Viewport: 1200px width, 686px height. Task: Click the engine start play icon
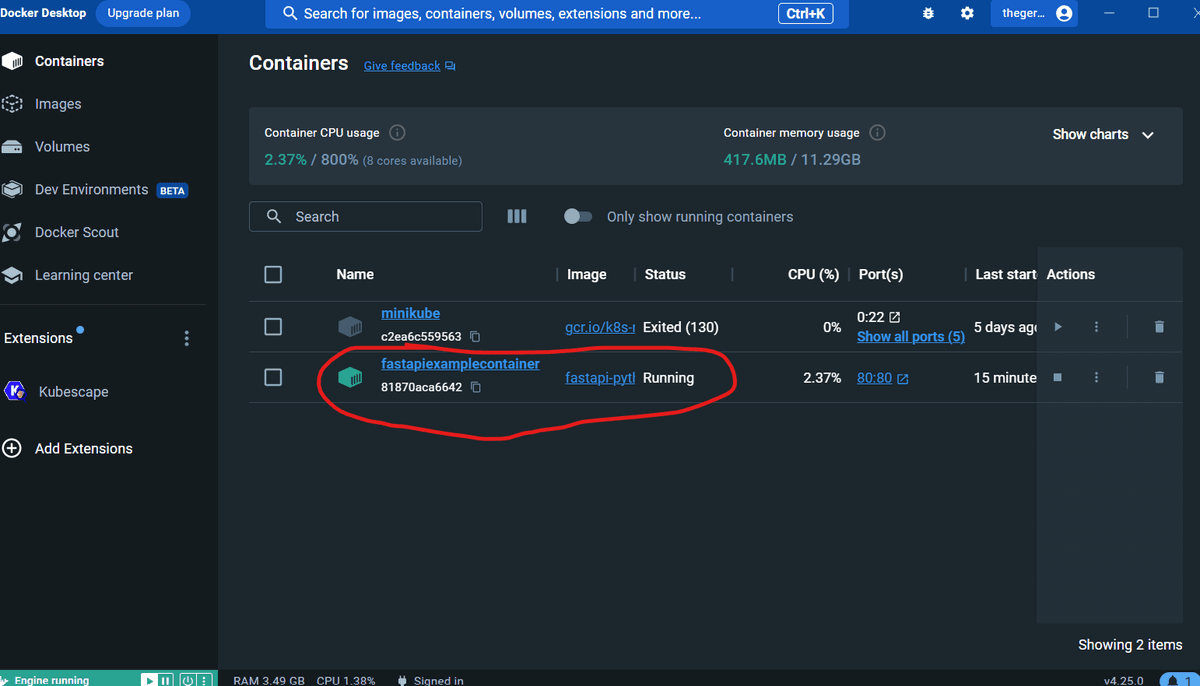coord(149,680)
